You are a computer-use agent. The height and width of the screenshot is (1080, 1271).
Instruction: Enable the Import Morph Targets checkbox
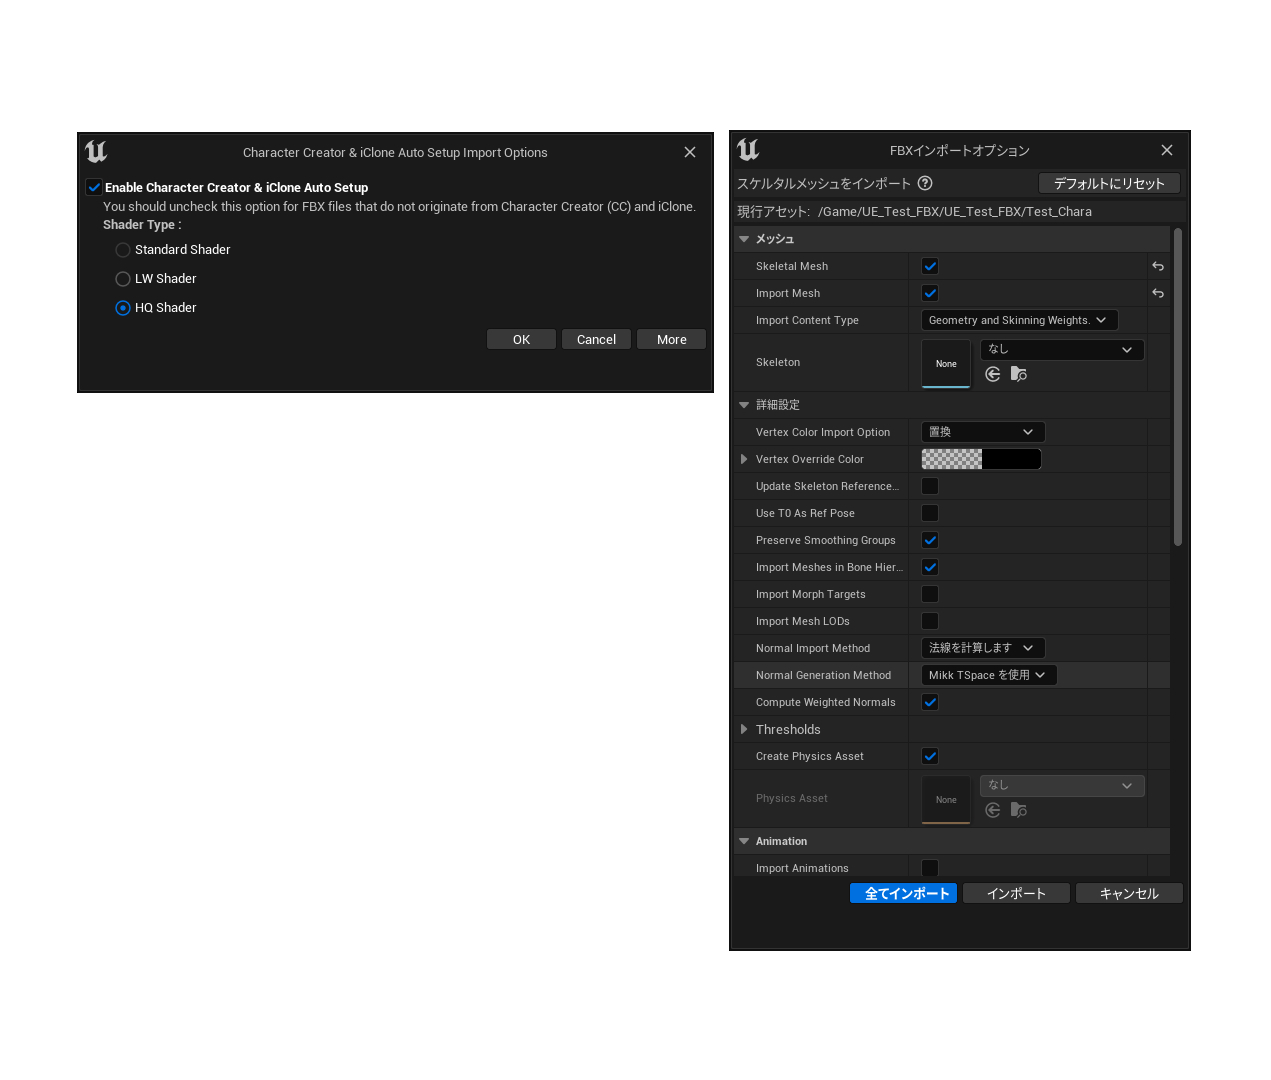tap(929, 594)
